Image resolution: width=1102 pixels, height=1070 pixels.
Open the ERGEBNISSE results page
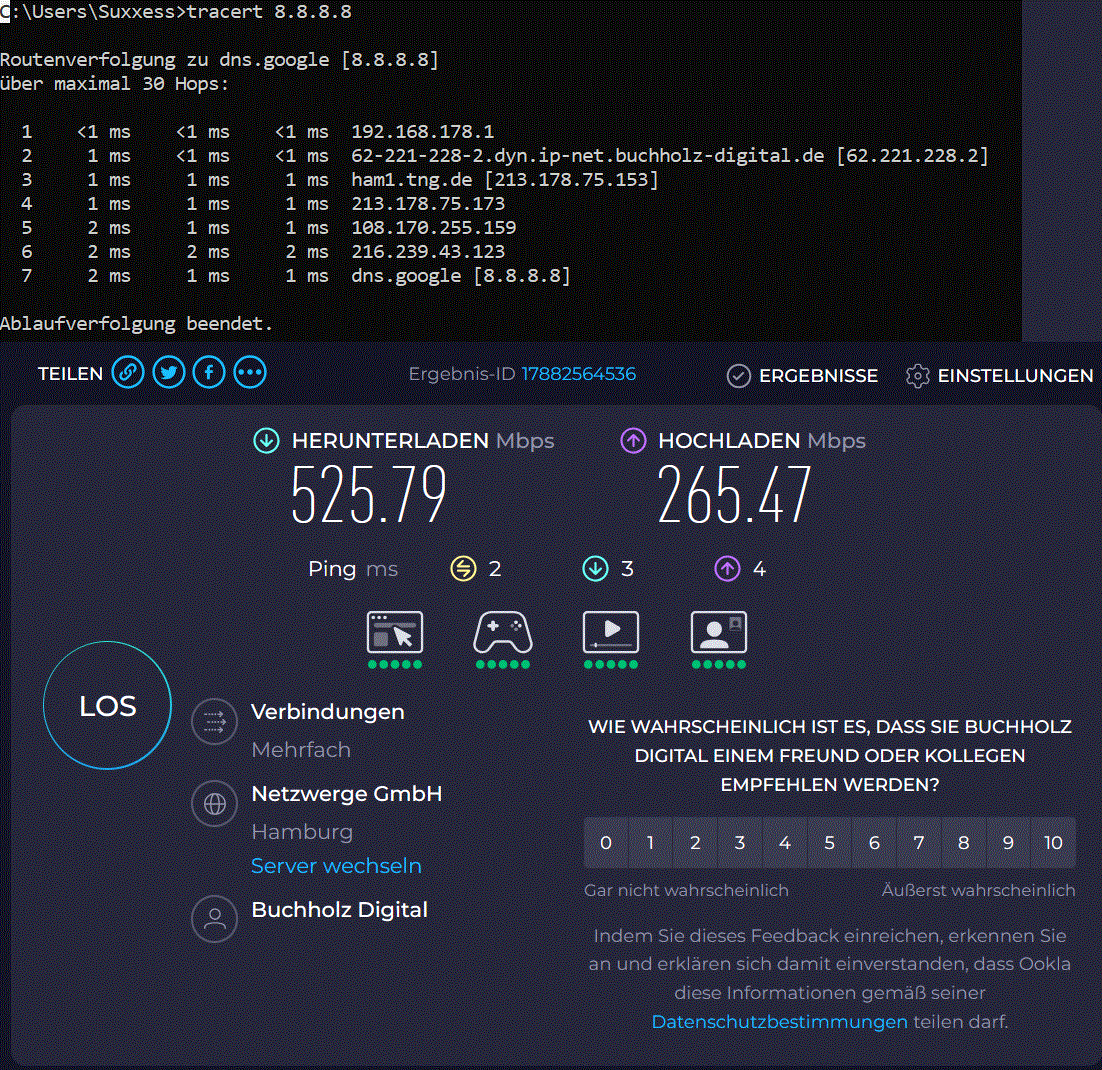tap(802, 376)
